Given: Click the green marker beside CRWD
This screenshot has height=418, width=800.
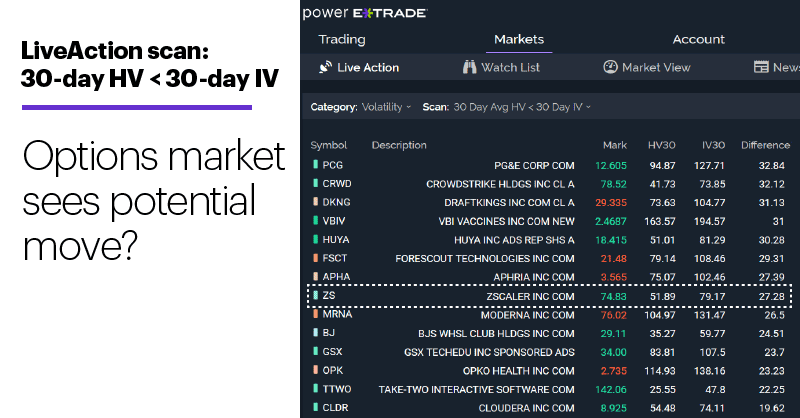Looking at the screenshot, I should [315, 183].
